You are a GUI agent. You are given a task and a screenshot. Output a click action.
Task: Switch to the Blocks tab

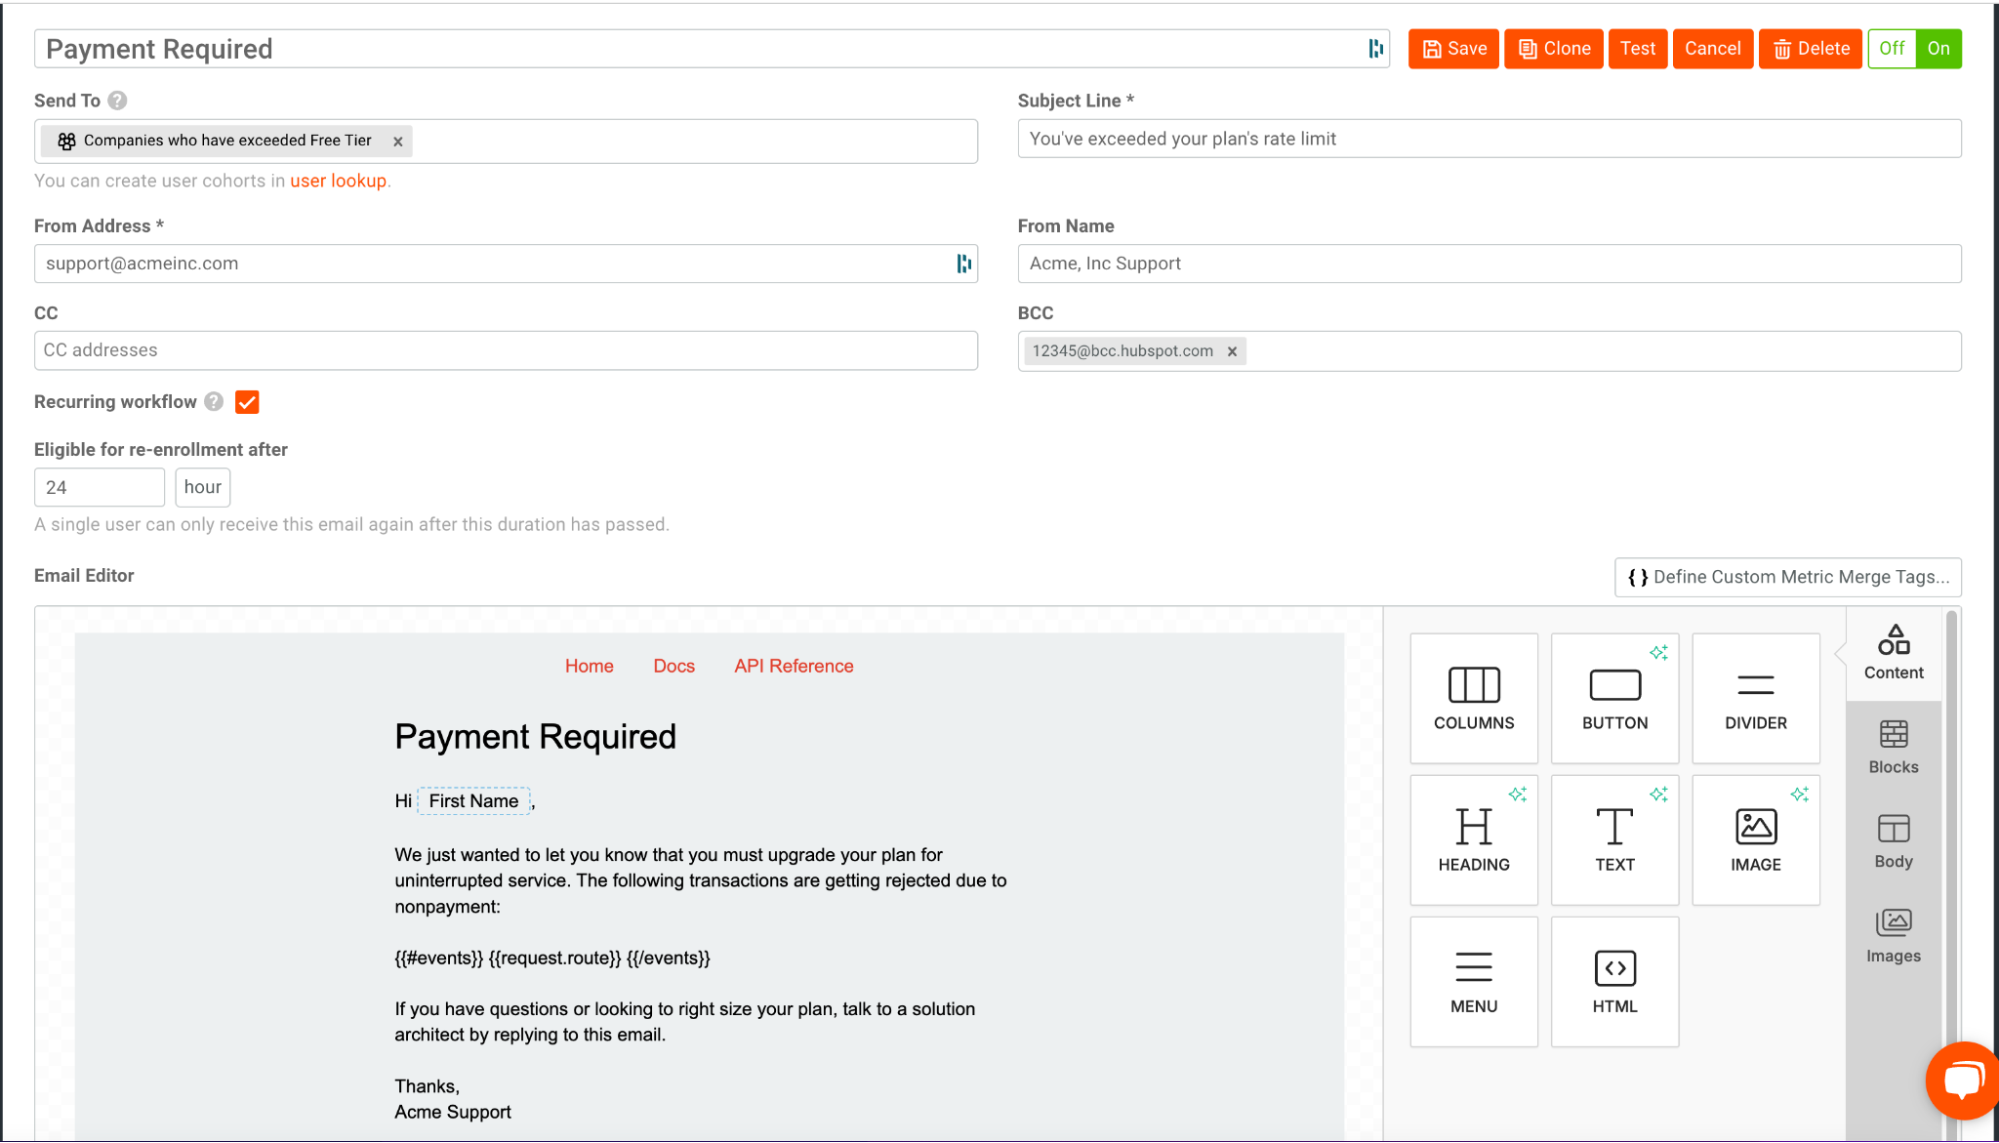click(x=1892, y=747)
